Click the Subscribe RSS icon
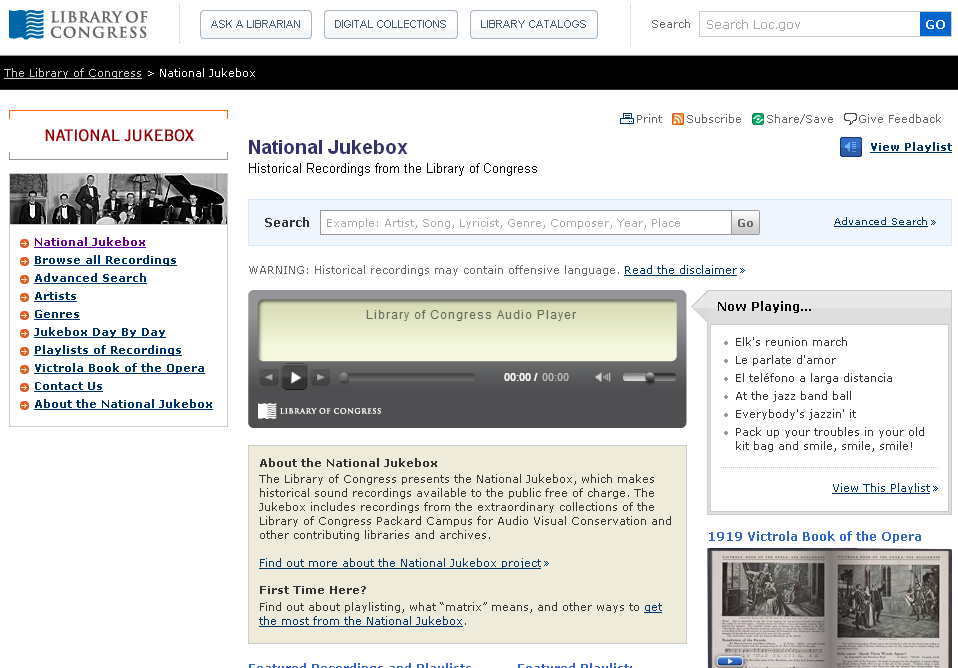 (x=678, y=119)
